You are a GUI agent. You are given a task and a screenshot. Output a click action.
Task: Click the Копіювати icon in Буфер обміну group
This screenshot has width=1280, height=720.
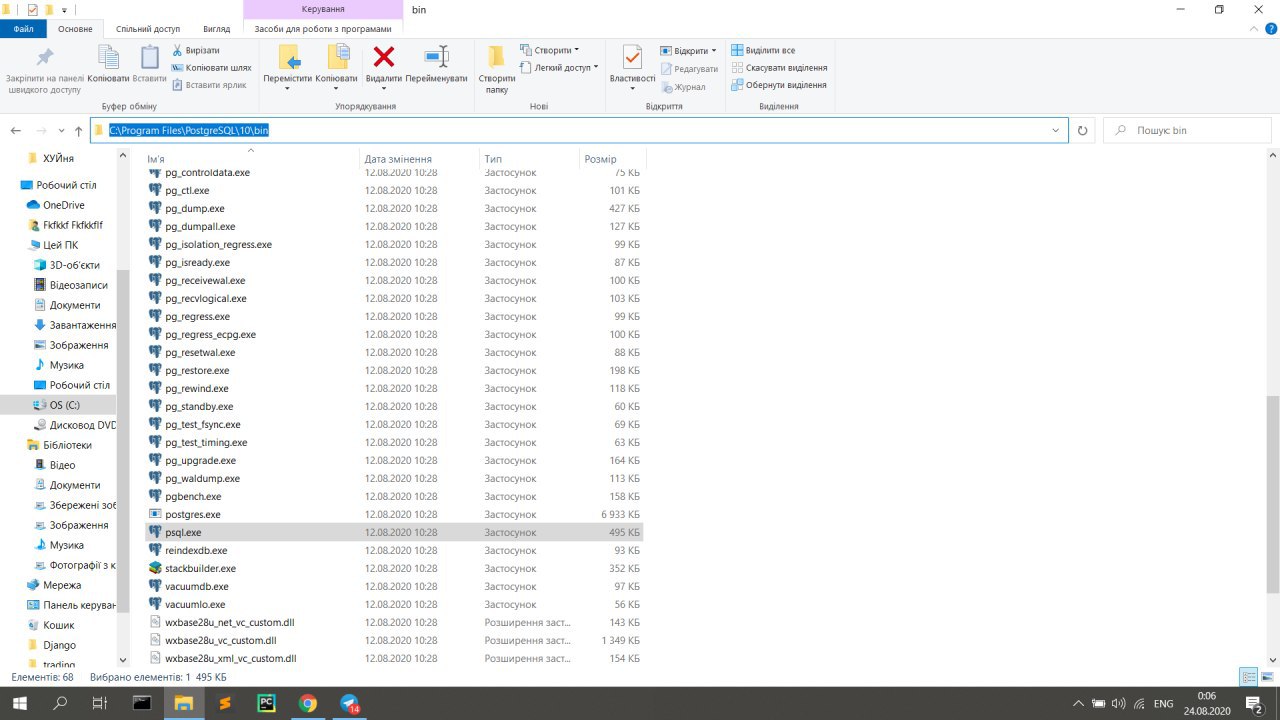108,57
